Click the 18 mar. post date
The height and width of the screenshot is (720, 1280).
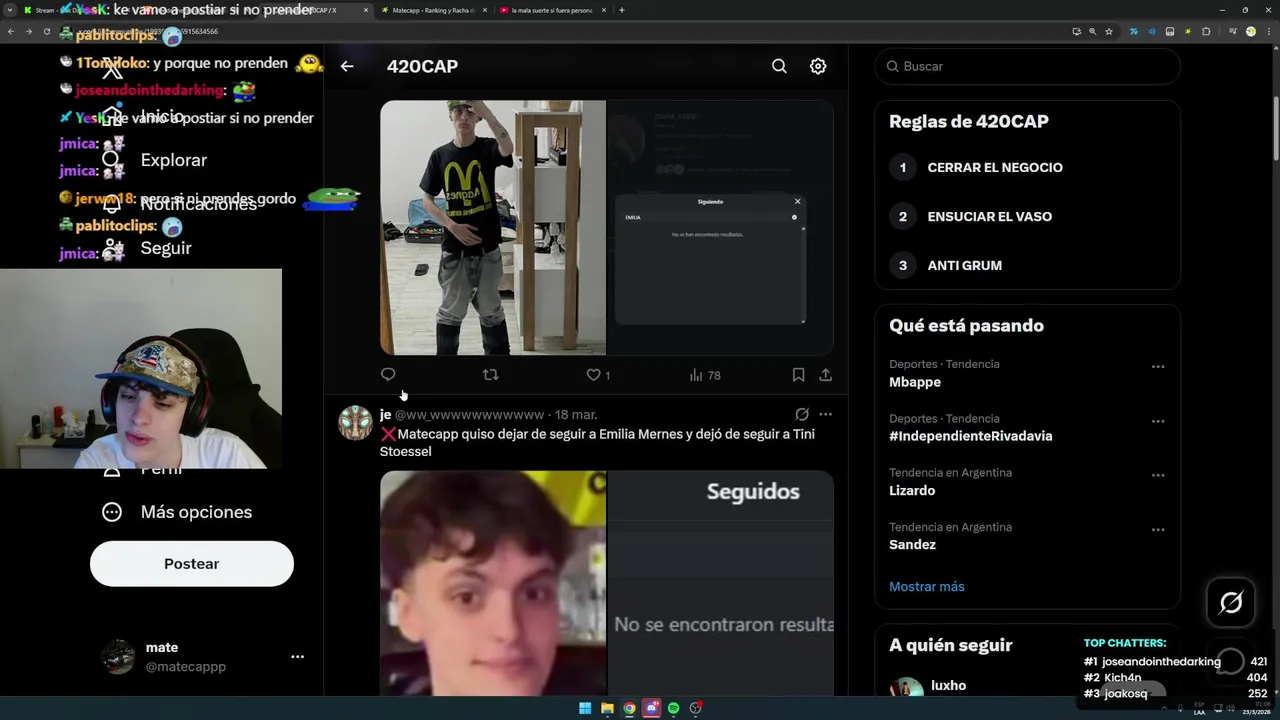[x=576, y=414]
